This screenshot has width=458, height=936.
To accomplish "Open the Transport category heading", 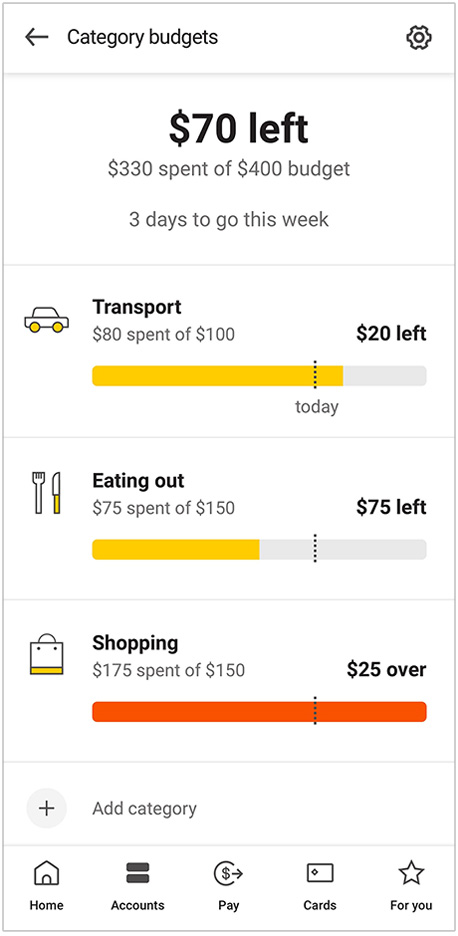I will (x=137, y=307).
